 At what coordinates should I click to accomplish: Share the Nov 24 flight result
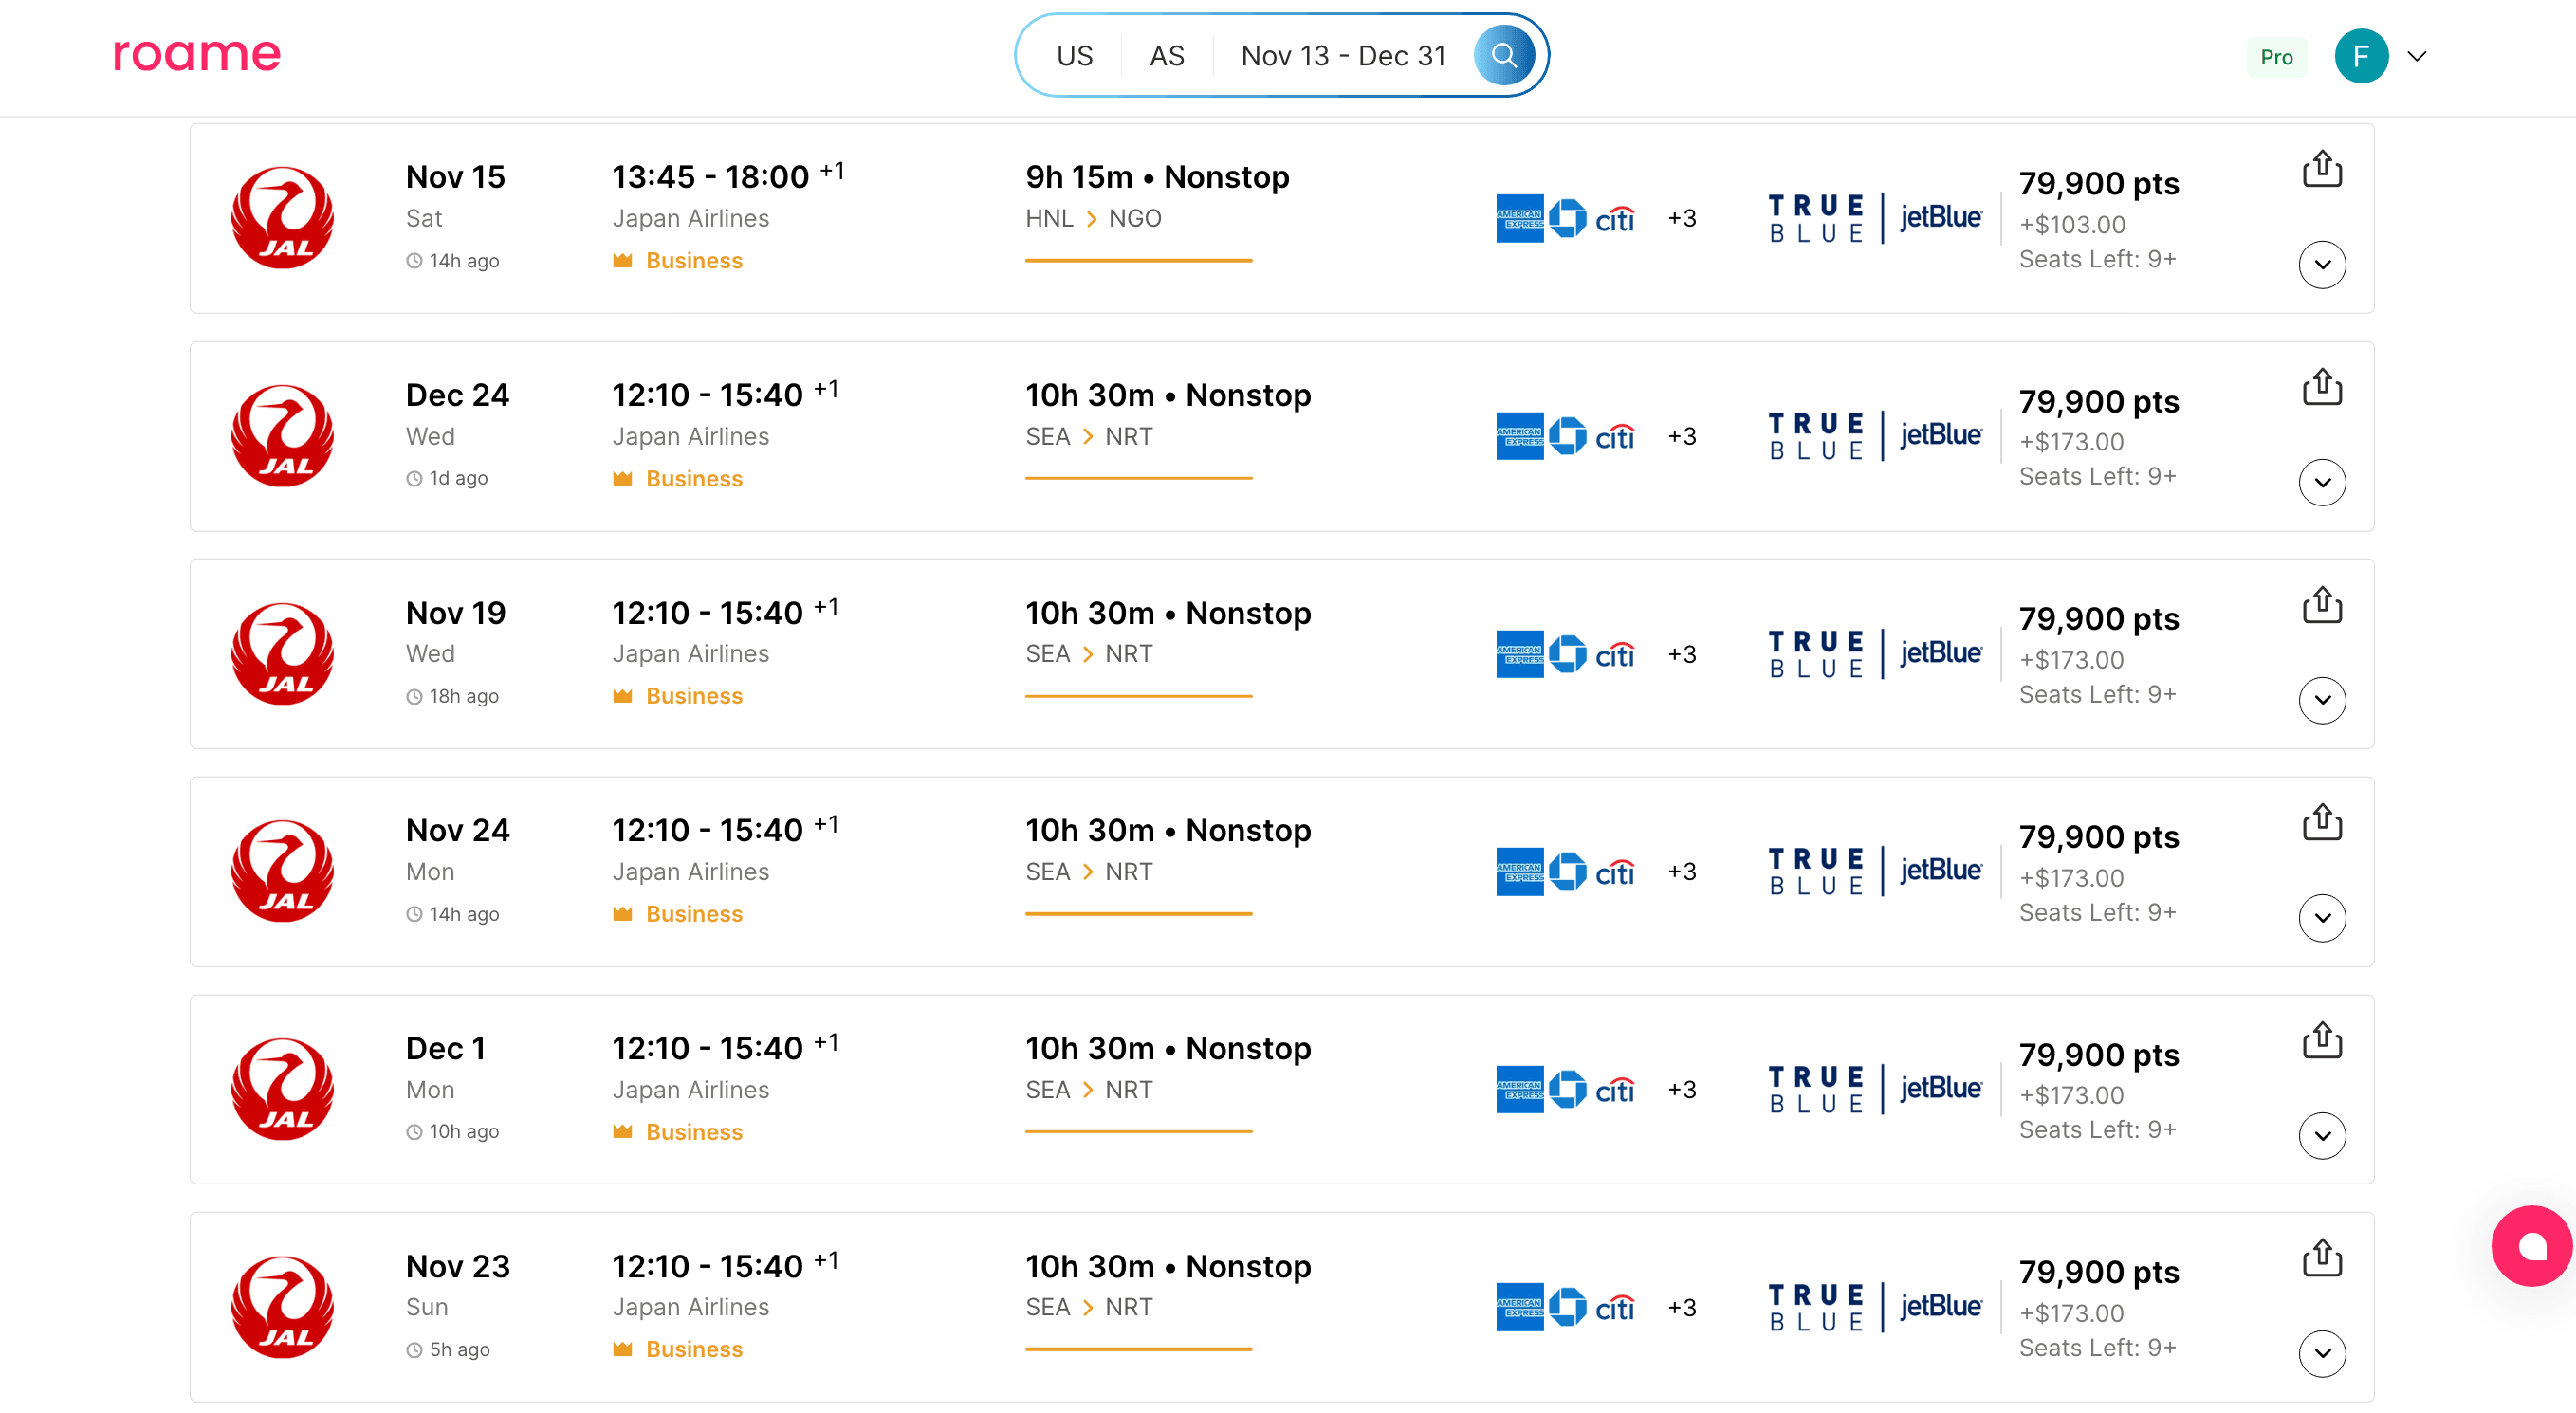[x=2321, y=822]
